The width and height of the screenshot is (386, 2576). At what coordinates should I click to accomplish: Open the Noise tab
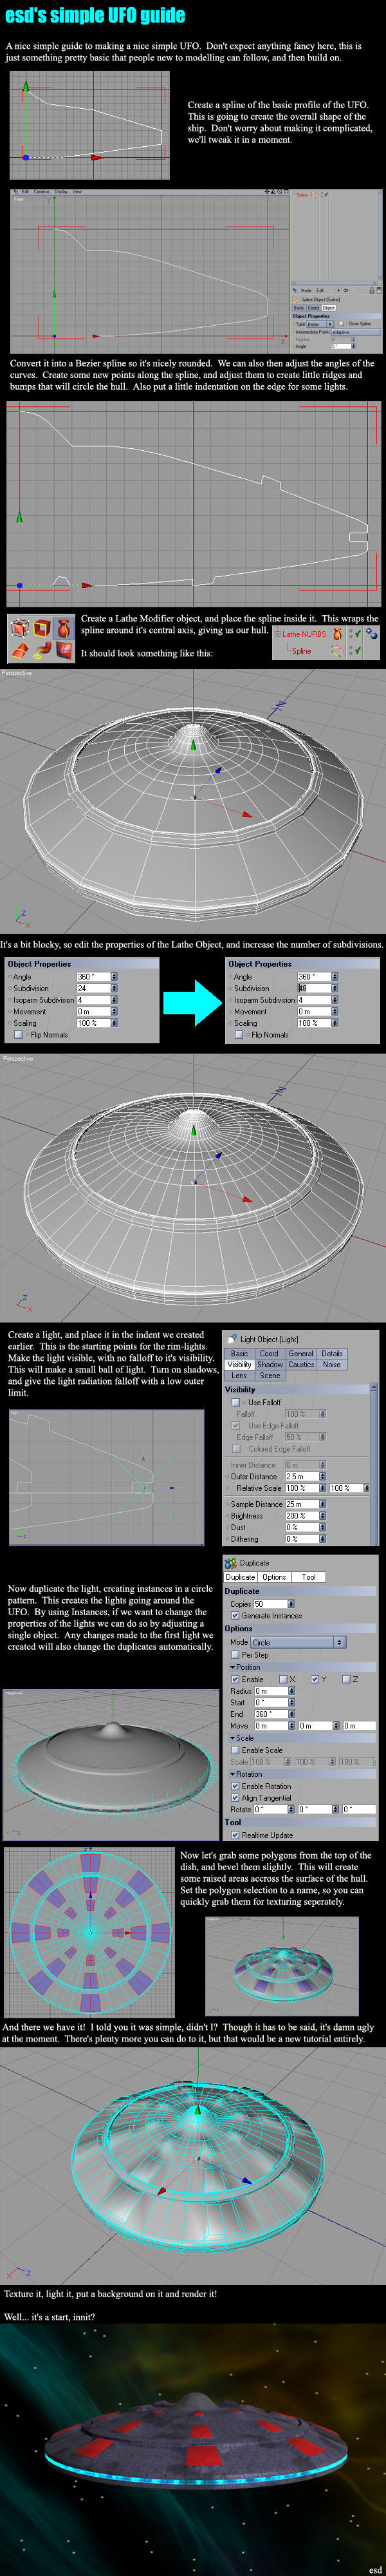pyautogui.click(x=332, y=1364)
